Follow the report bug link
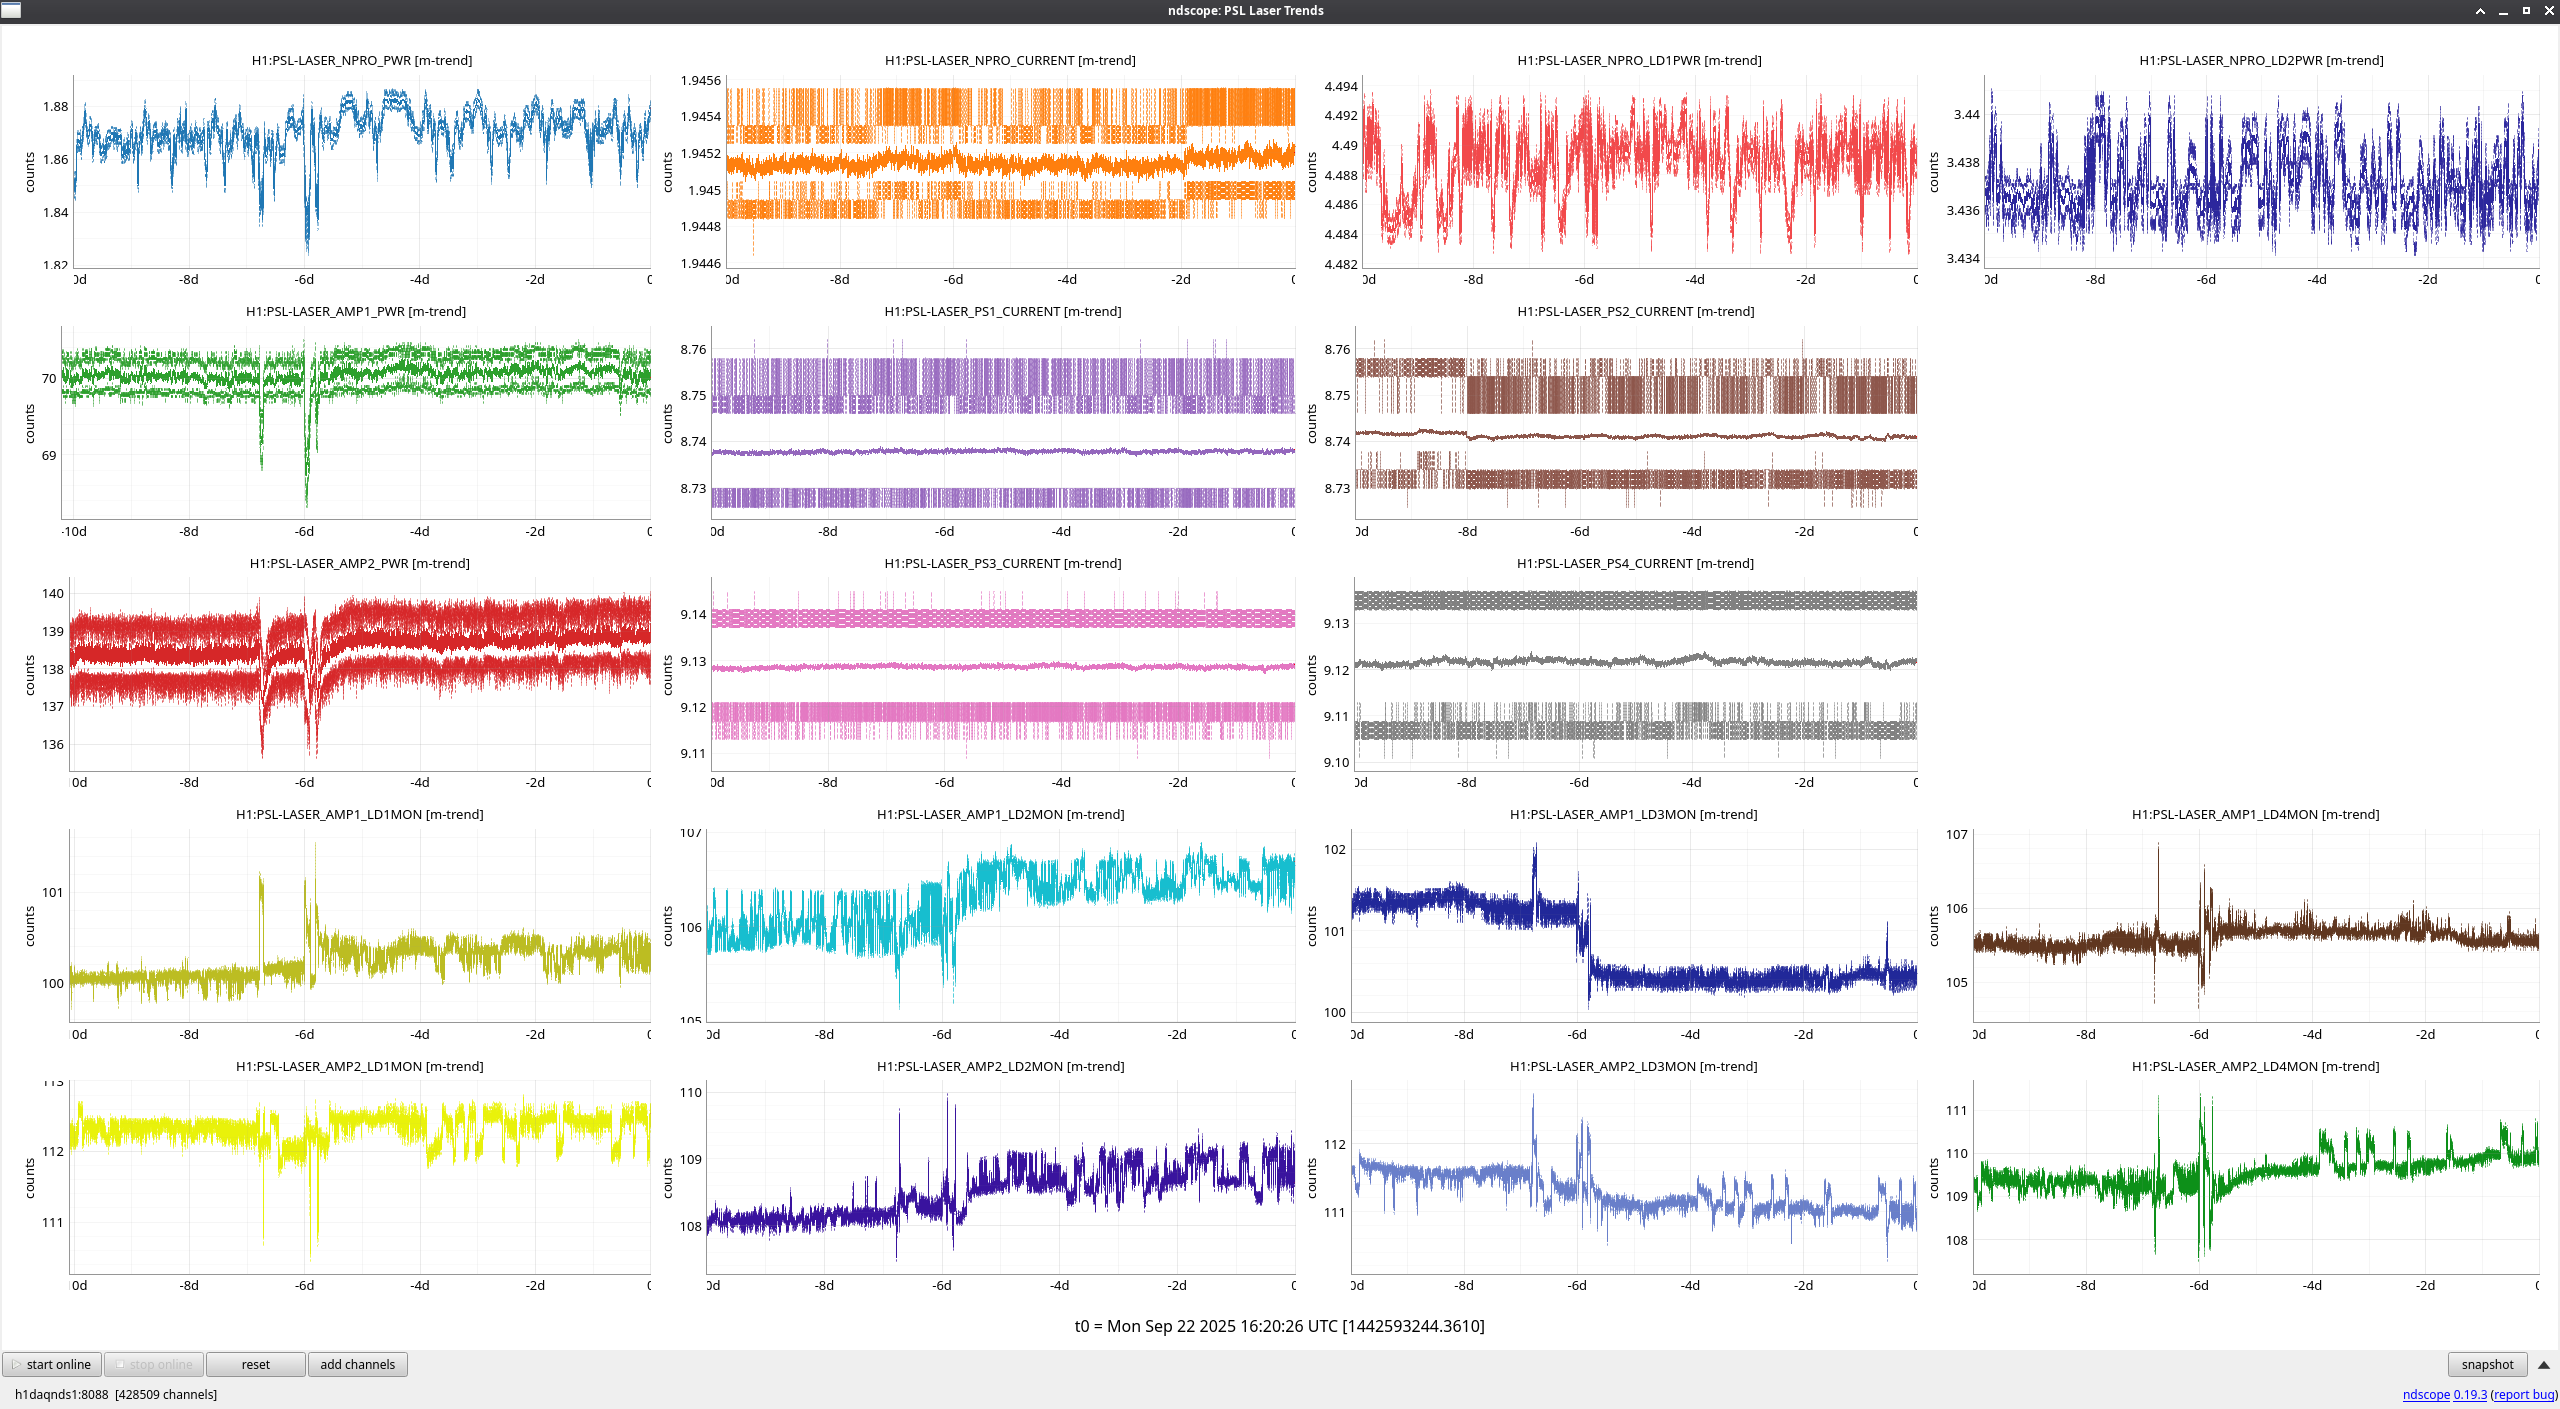This screenshot has width=2560, height=1409. point(2523,1394)
